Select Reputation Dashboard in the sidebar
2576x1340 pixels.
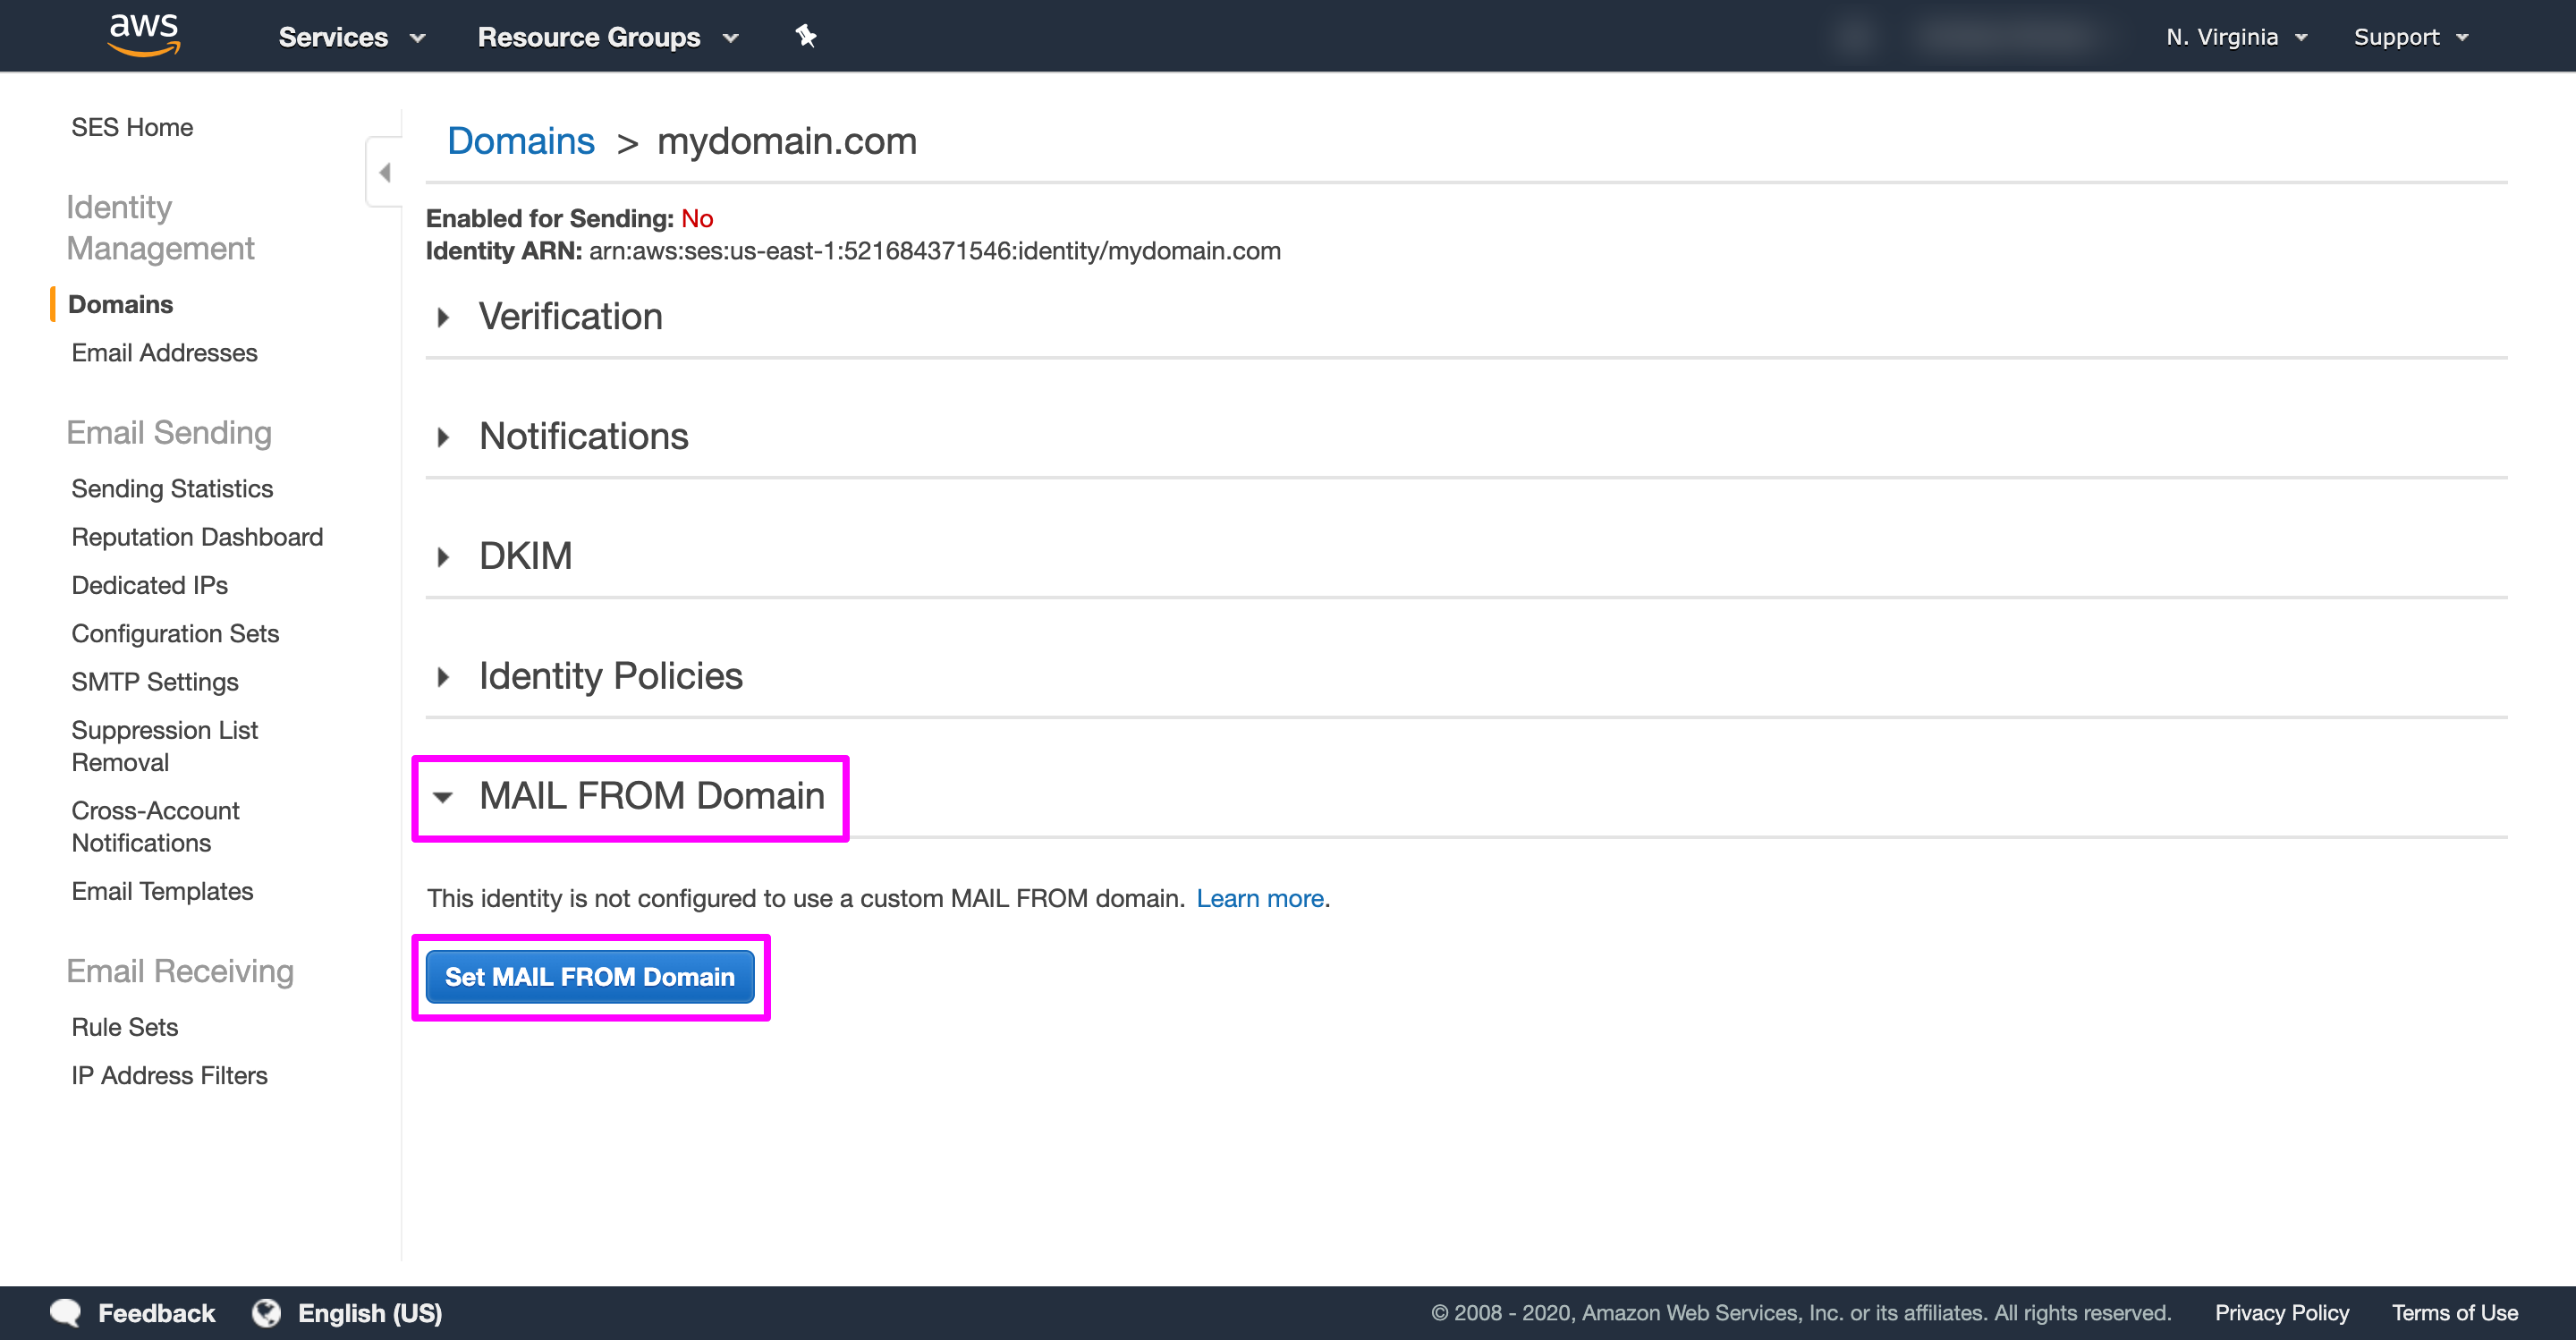[196, 536]
